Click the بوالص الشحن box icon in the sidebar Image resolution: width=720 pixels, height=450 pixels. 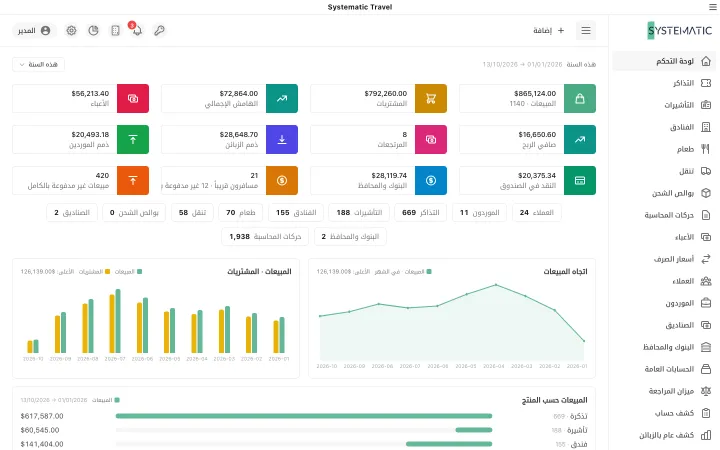(x=706, y=193)
